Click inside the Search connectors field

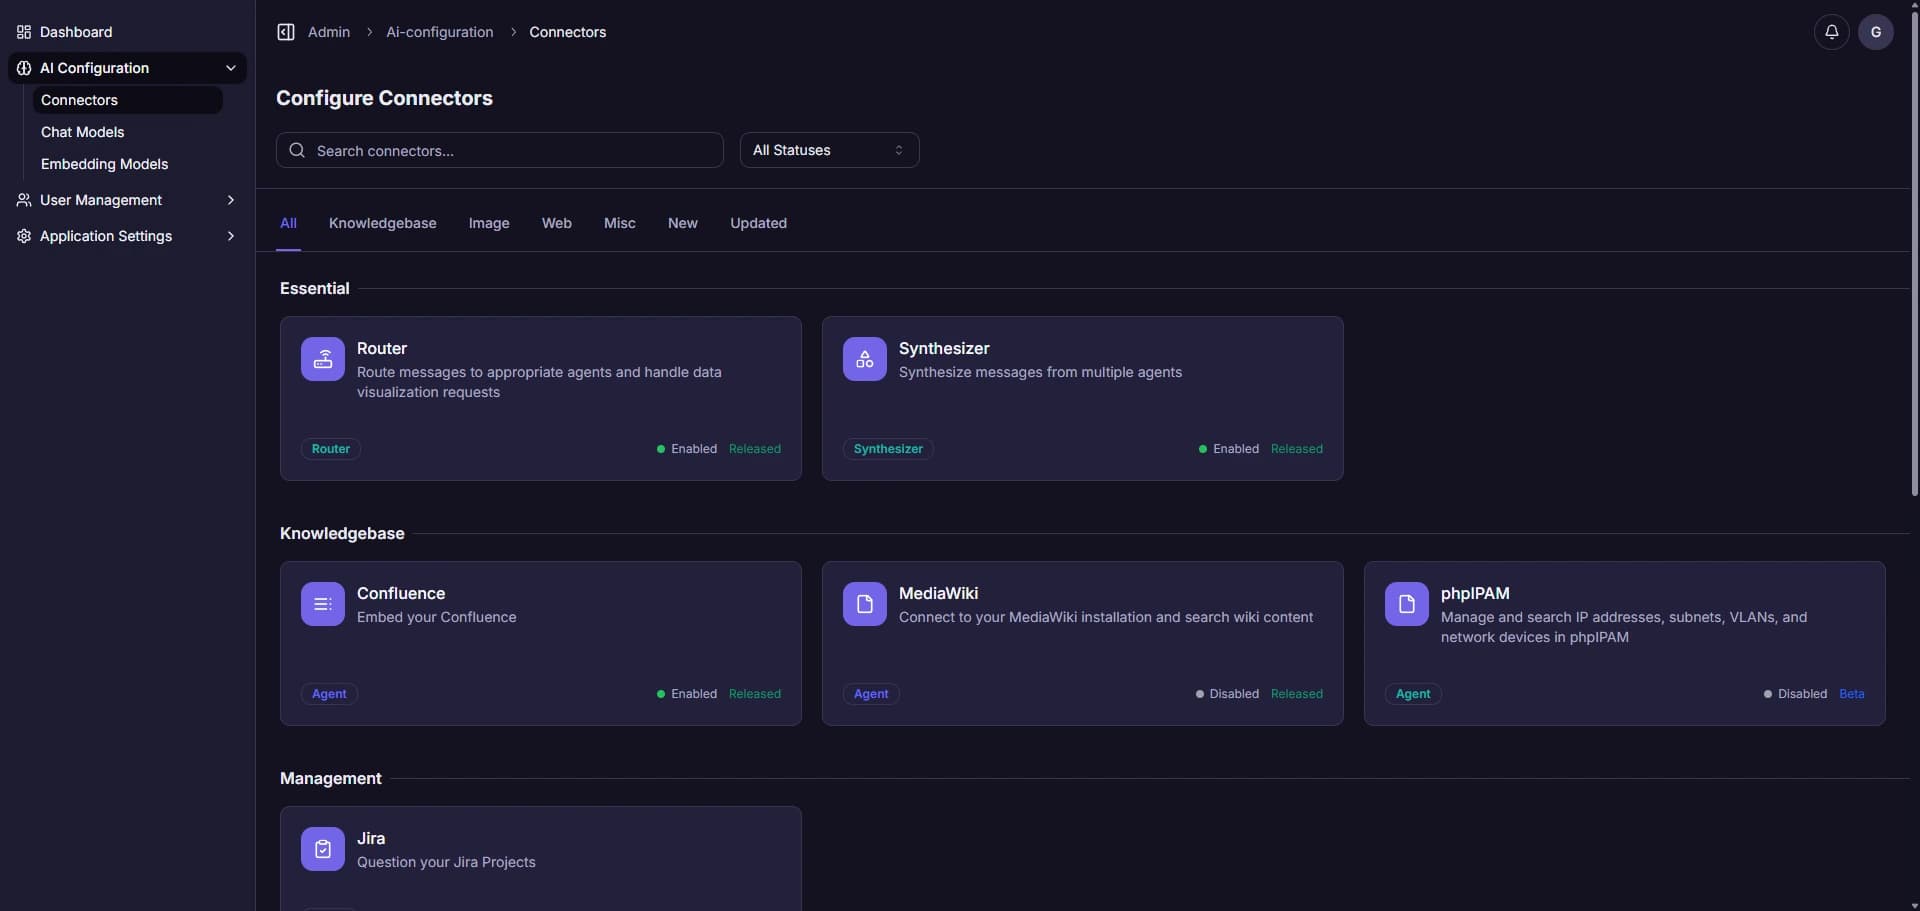[500, 150]
